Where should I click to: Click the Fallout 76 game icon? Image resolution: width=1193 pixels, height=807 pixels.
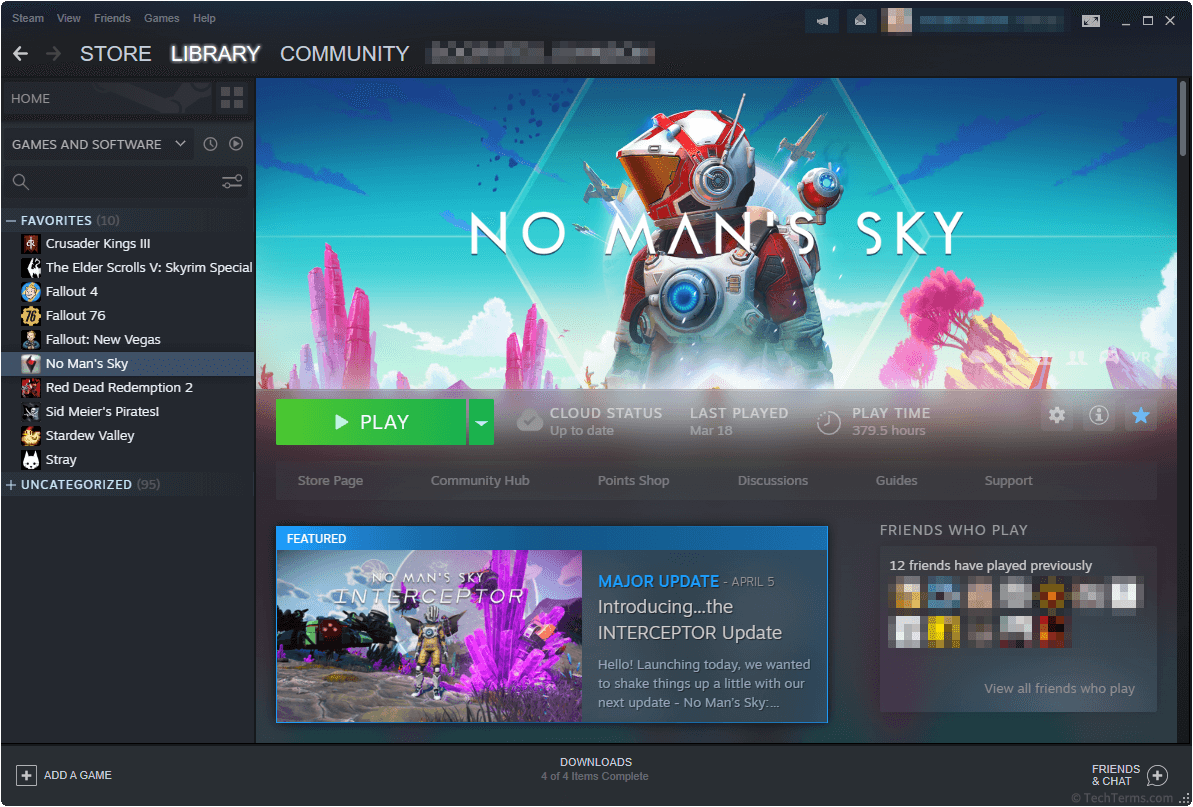31,316
